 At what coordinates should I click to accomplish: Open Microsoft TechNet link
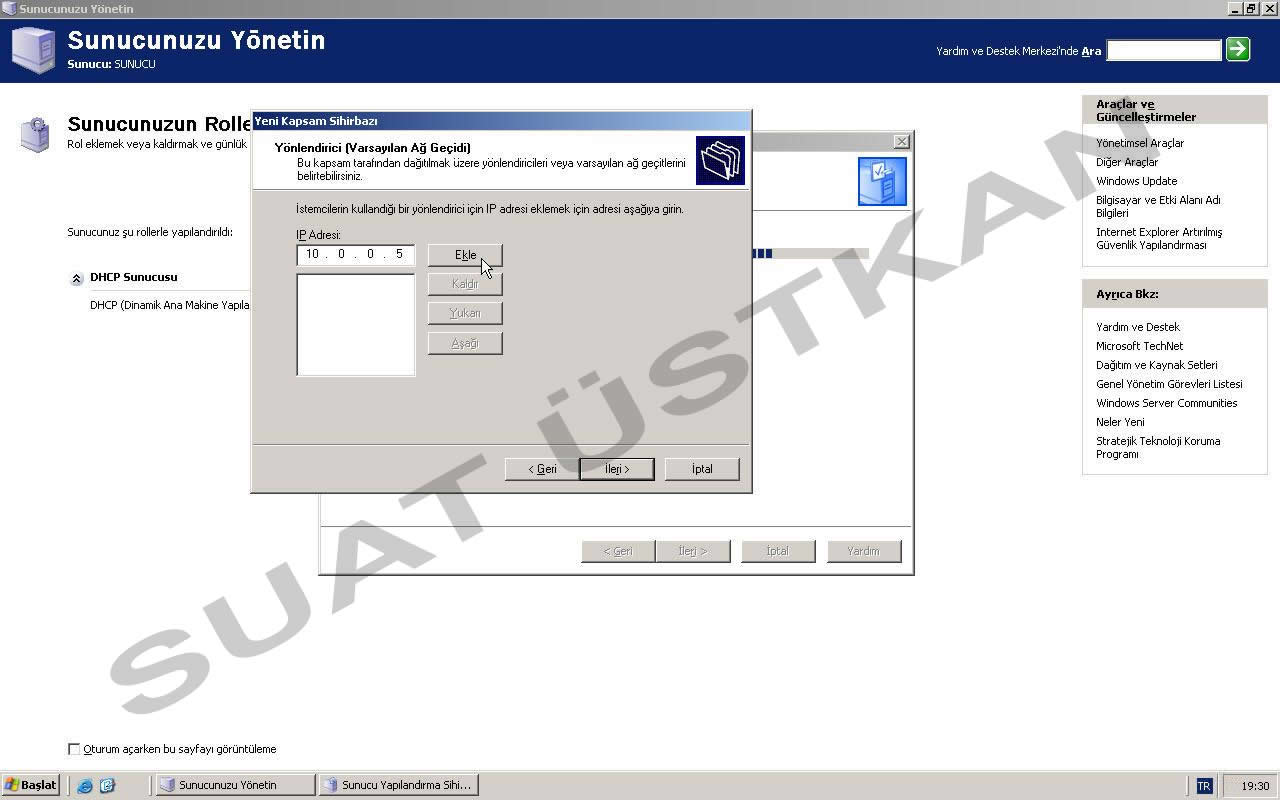click(x=1139, y=346)
